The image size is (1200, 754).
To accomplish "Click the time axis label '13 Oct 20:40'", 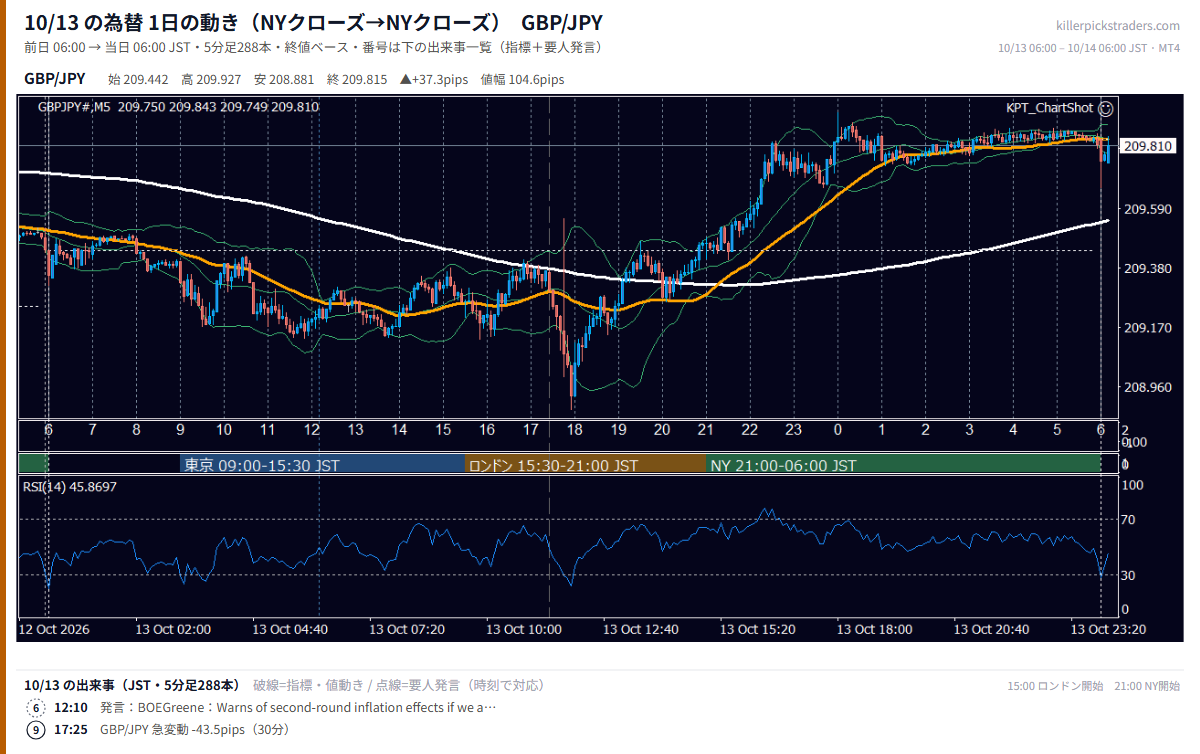I will [991, 630].
